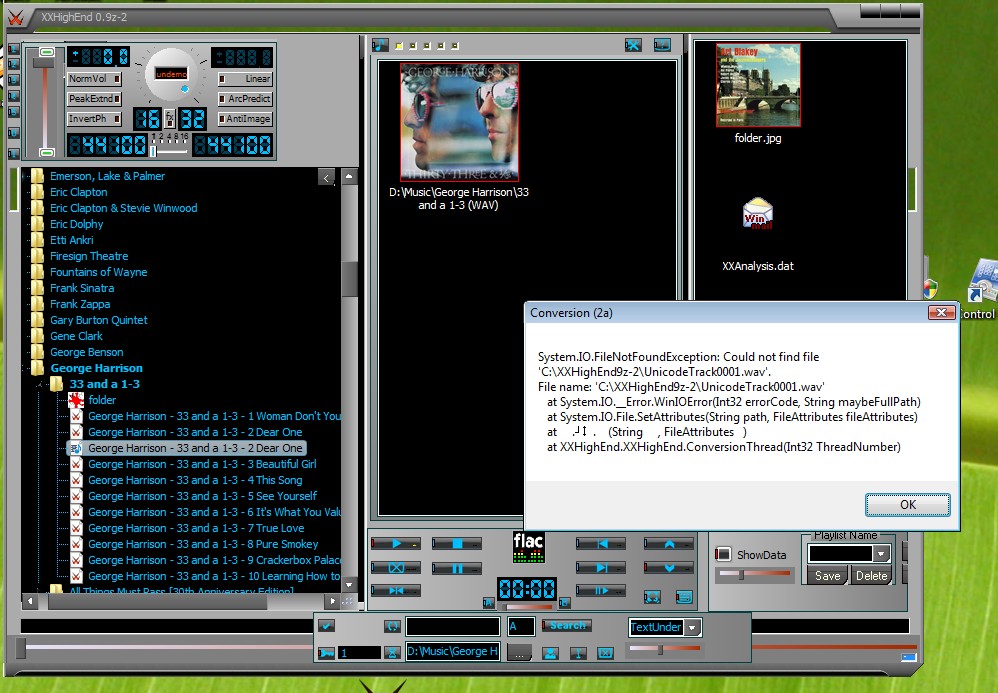Viewport: 998px width, 693px height.
Task: Click the monitor icon beside settings
Action: (662, 45)
